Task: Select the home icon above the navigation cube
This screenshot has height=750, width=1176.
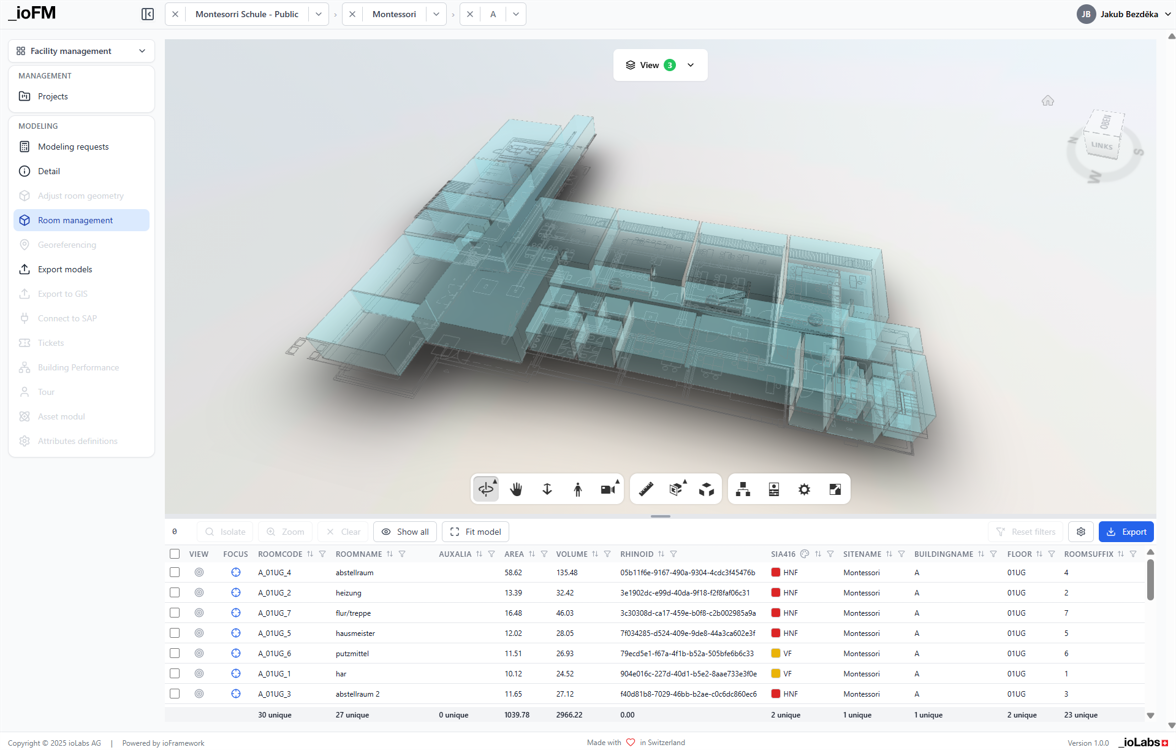Action: point(1048,101)
